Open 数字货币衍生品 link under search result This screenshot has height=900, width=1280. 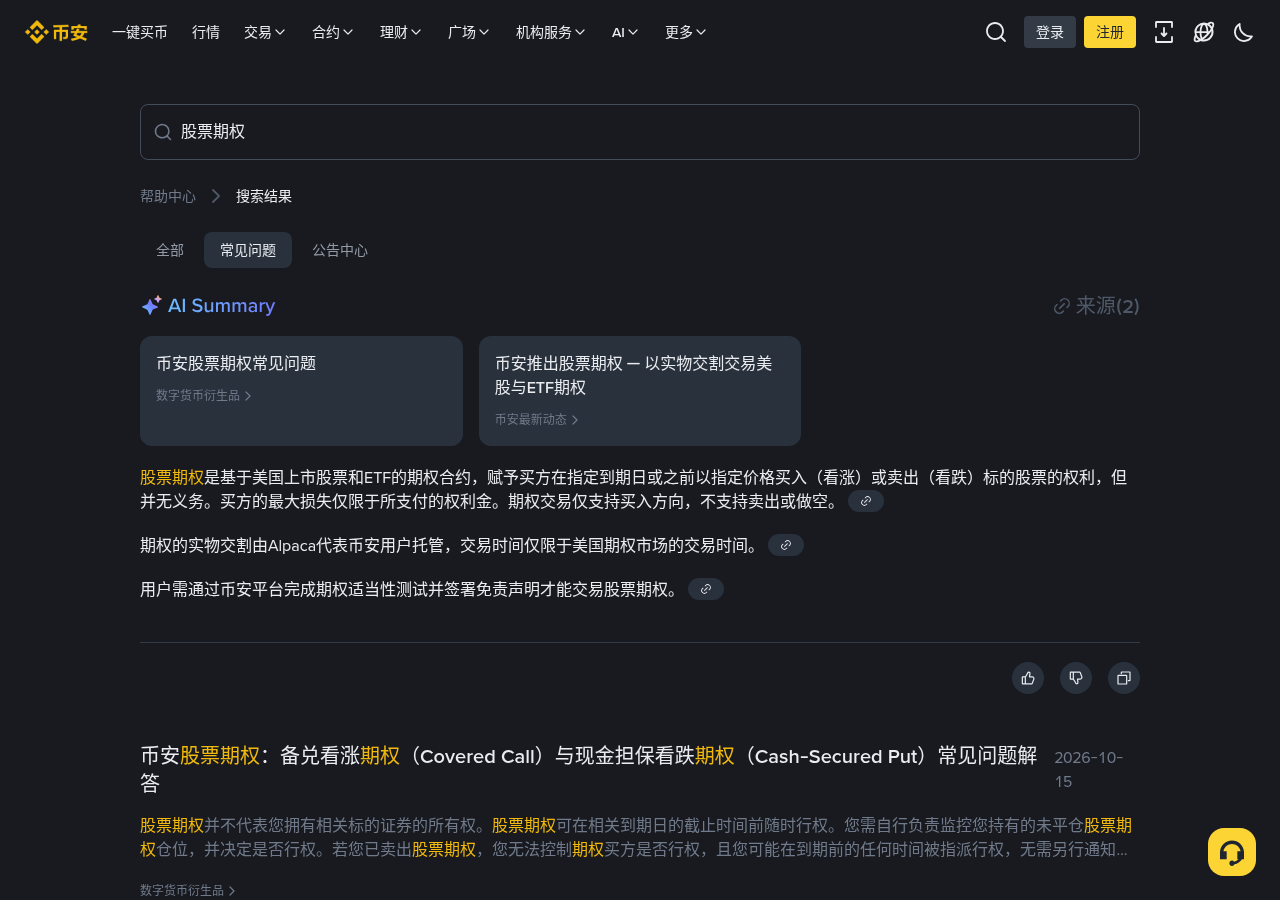point(188,890)
